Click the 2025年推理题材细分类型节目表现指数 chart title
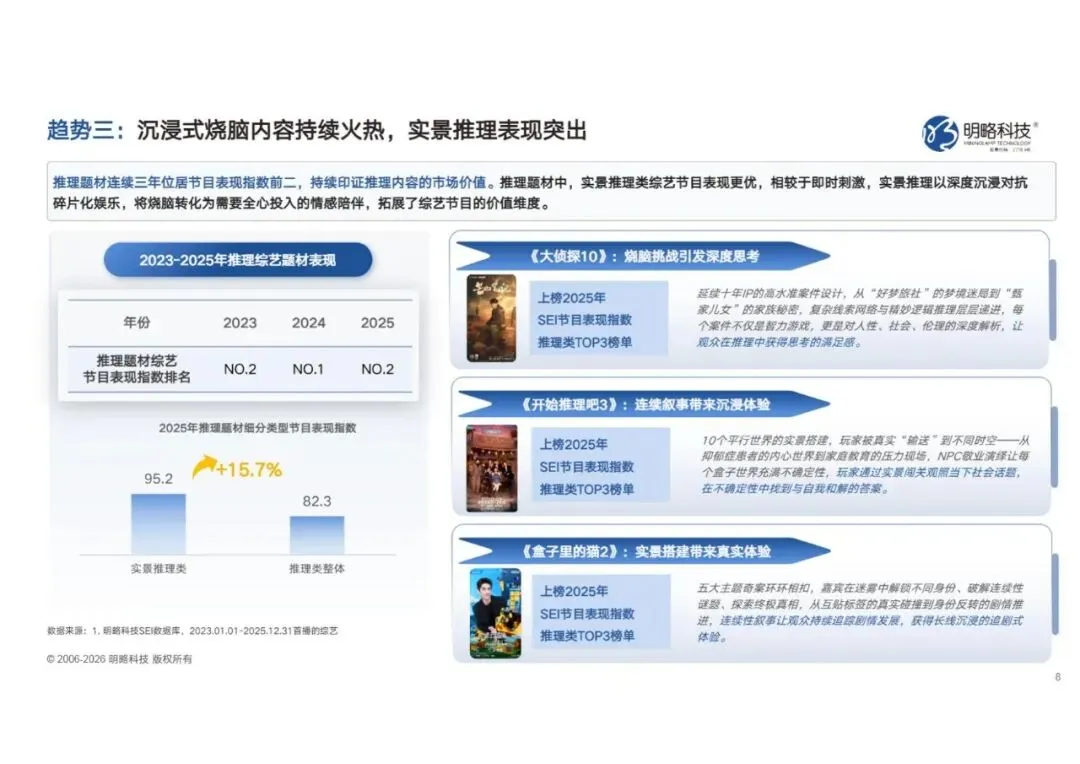 point(258,428)
